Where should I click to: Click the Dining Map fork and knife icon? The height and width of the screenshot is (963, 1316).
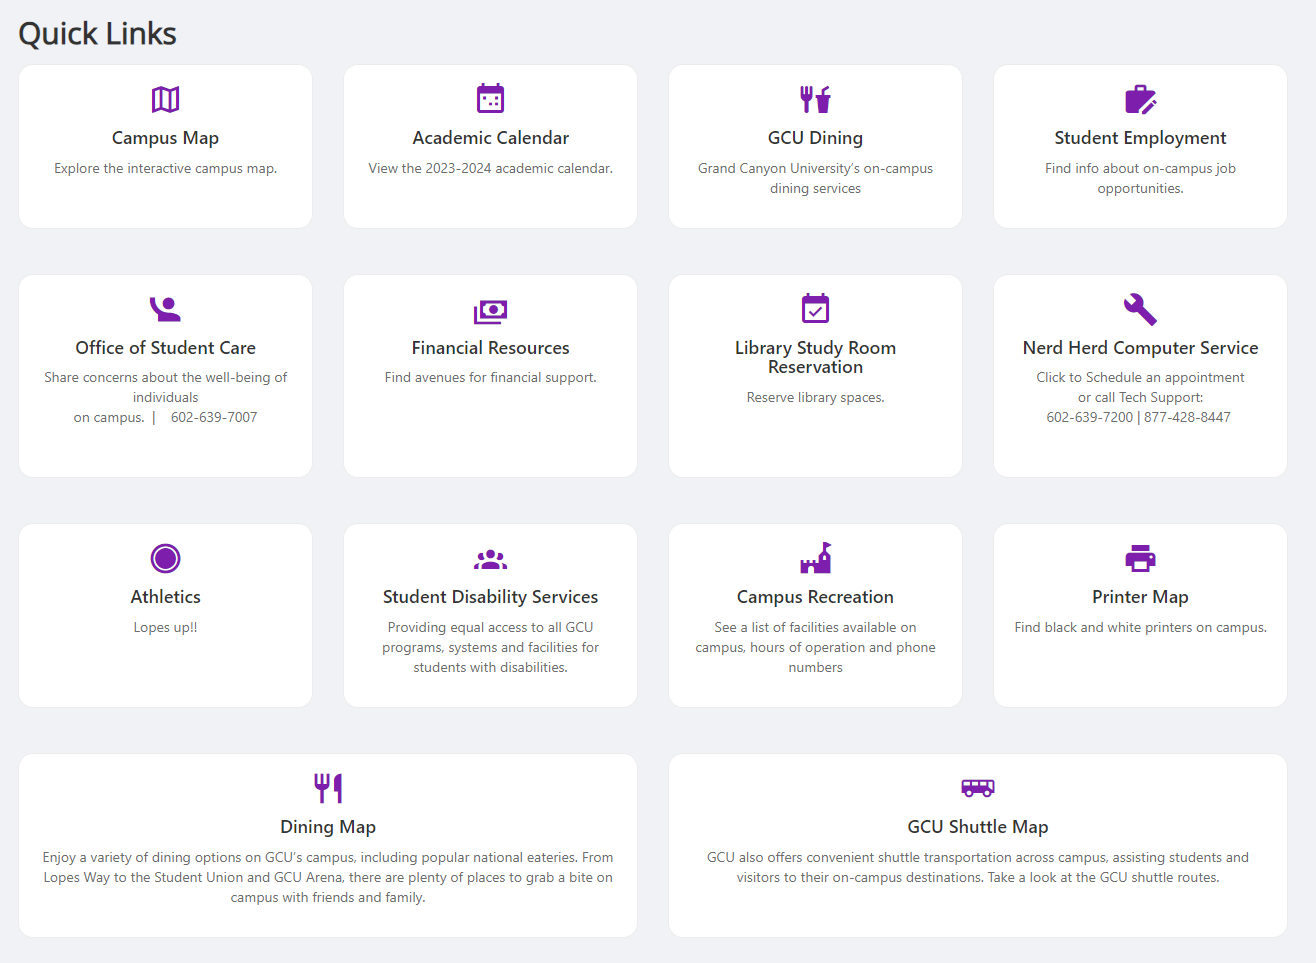(x=328, y=788)
